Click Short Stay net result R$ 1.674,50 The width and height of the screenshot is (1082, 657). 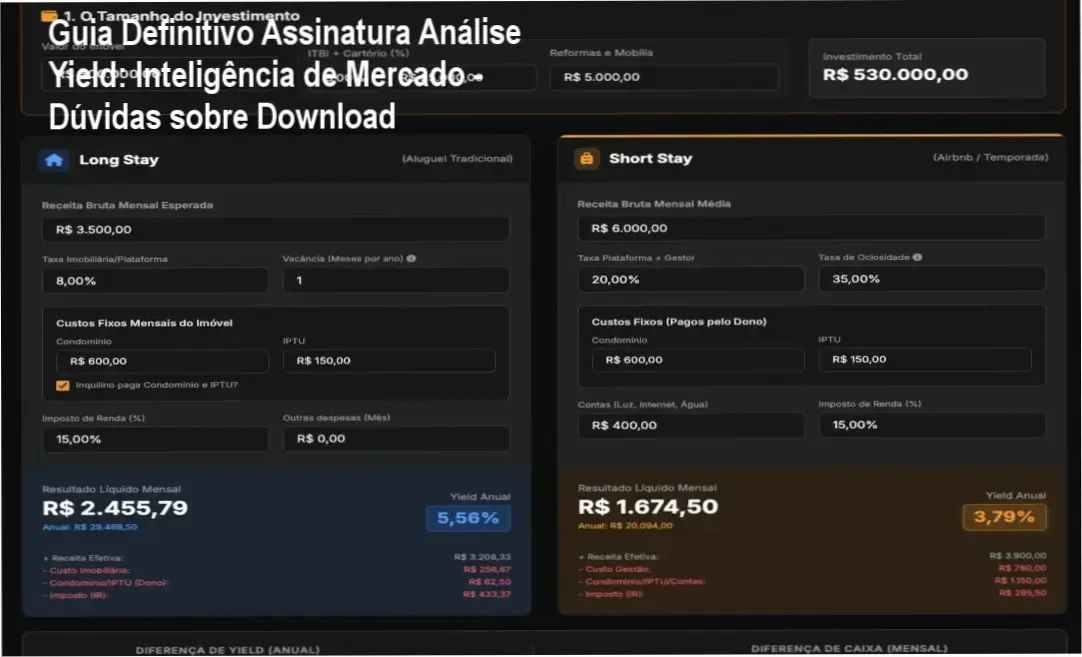[648, 507]
